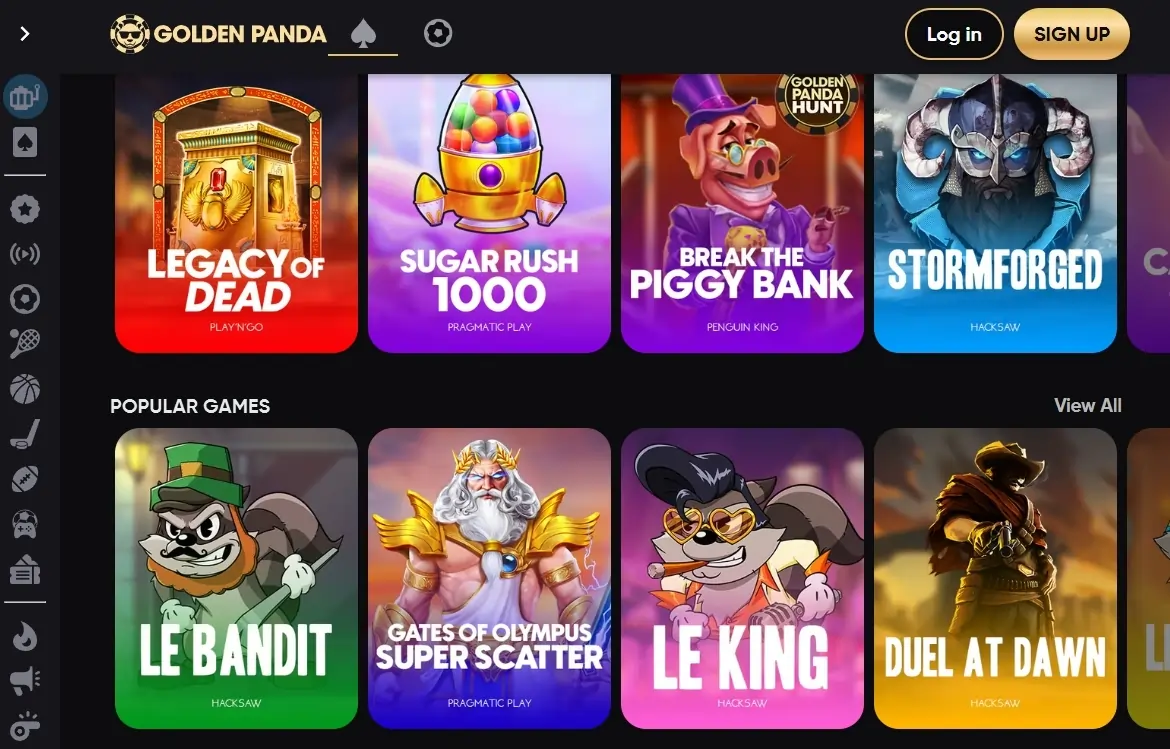Click the gold SIGN UP button
Screen dimensions: 1170x749
[x=1072, y=34]
